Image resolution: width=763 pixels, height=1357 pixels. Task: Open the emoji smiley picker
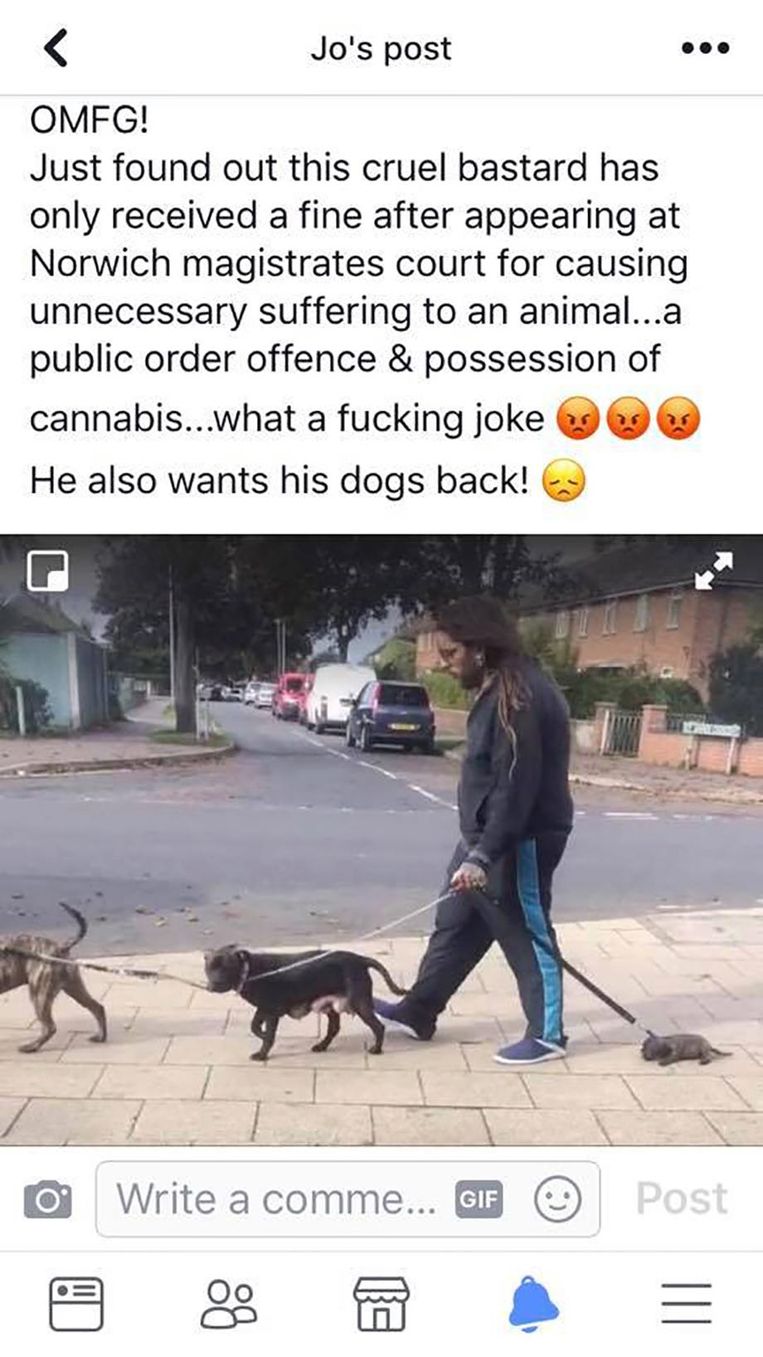coord(557,1198)
